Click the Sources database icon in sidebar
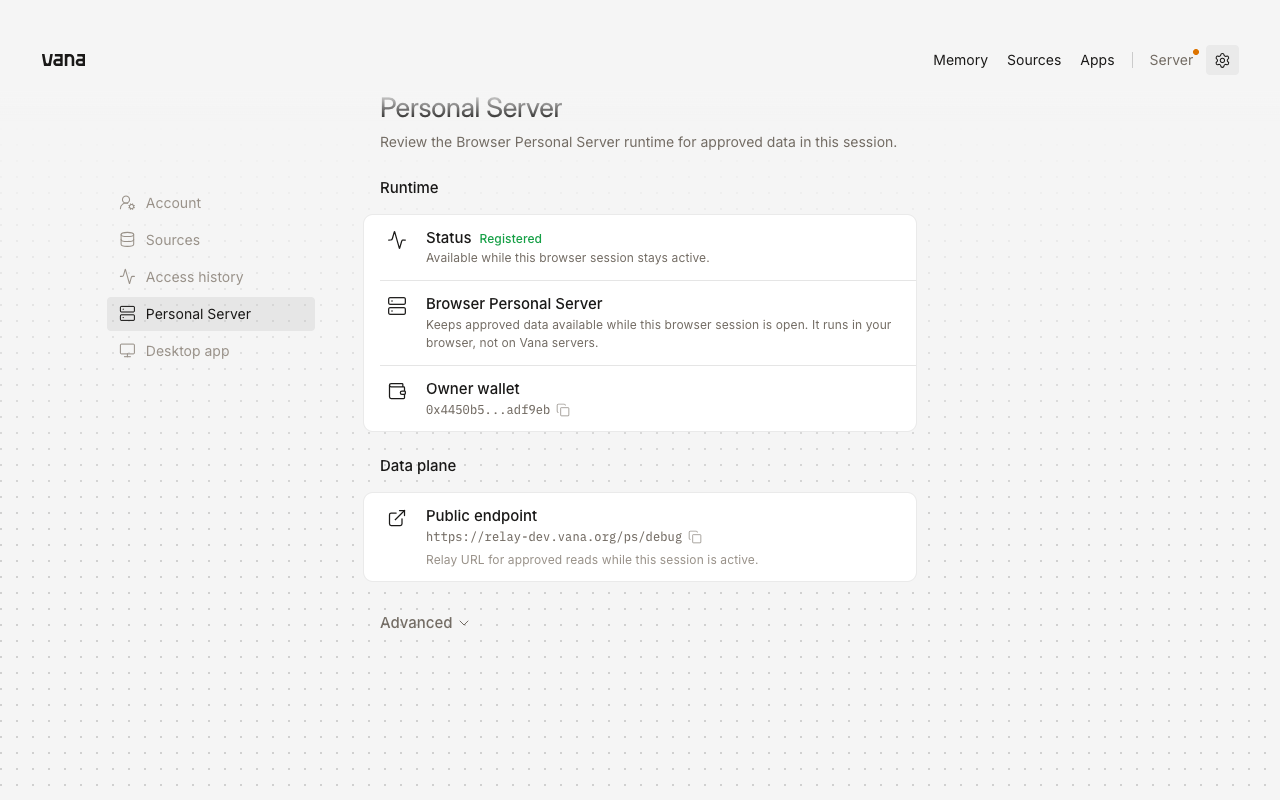Viewport: 1280px width, 800px height. [127, 240]
